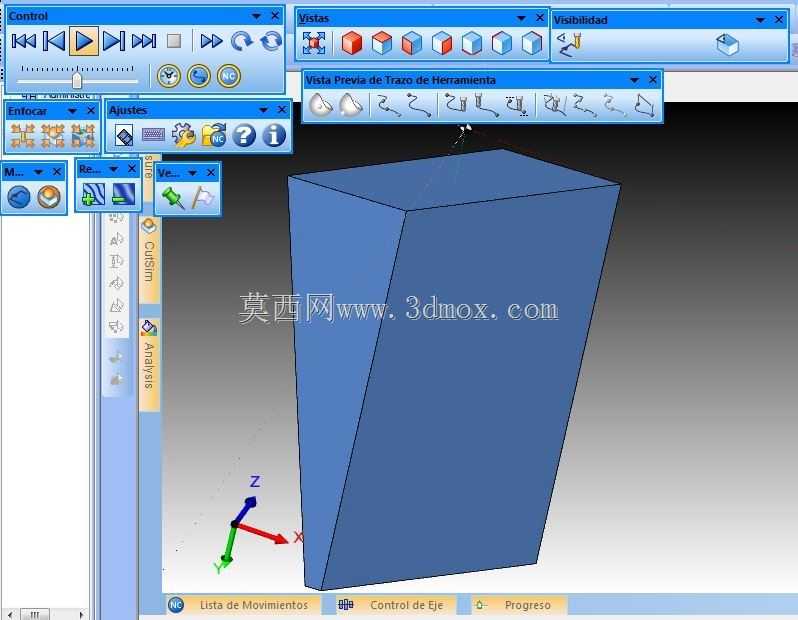Click the green plus icon in Re panel
Image resolution: width=798 pixels, height=620 pixels.
pyautogui.click(x=94, y=194)
